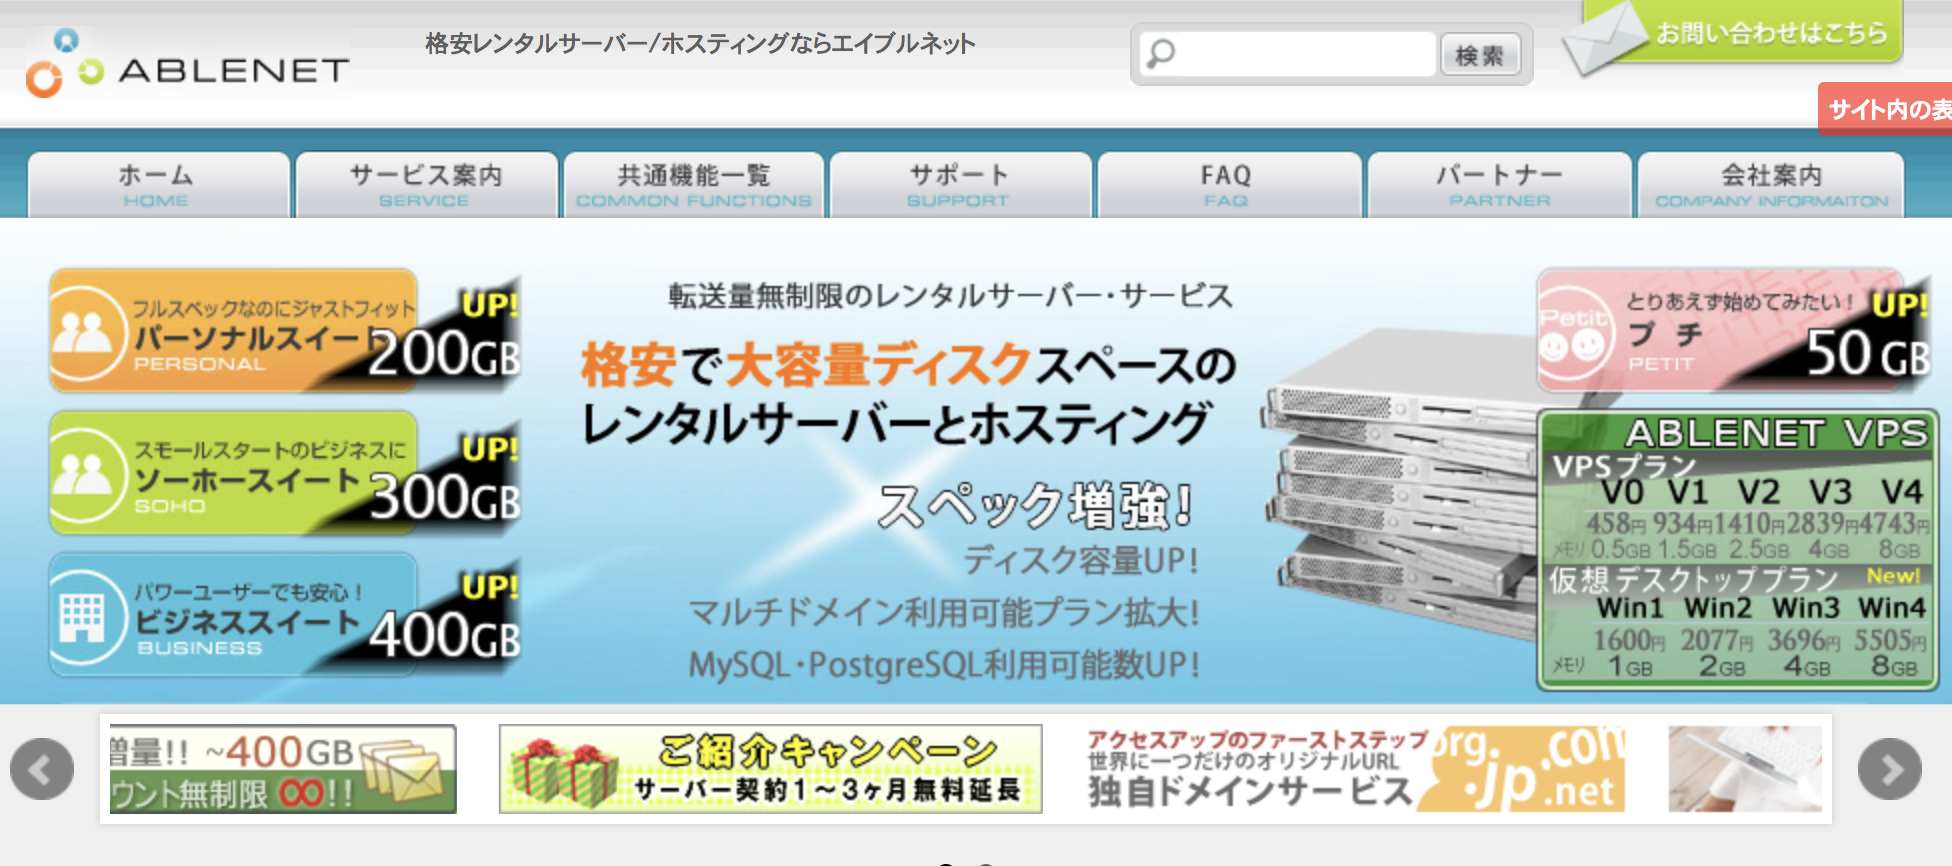Select パーソナルスイート 200GB plan banner
The height and width of the screenshot is (866, 1952).
pos(285,331)
